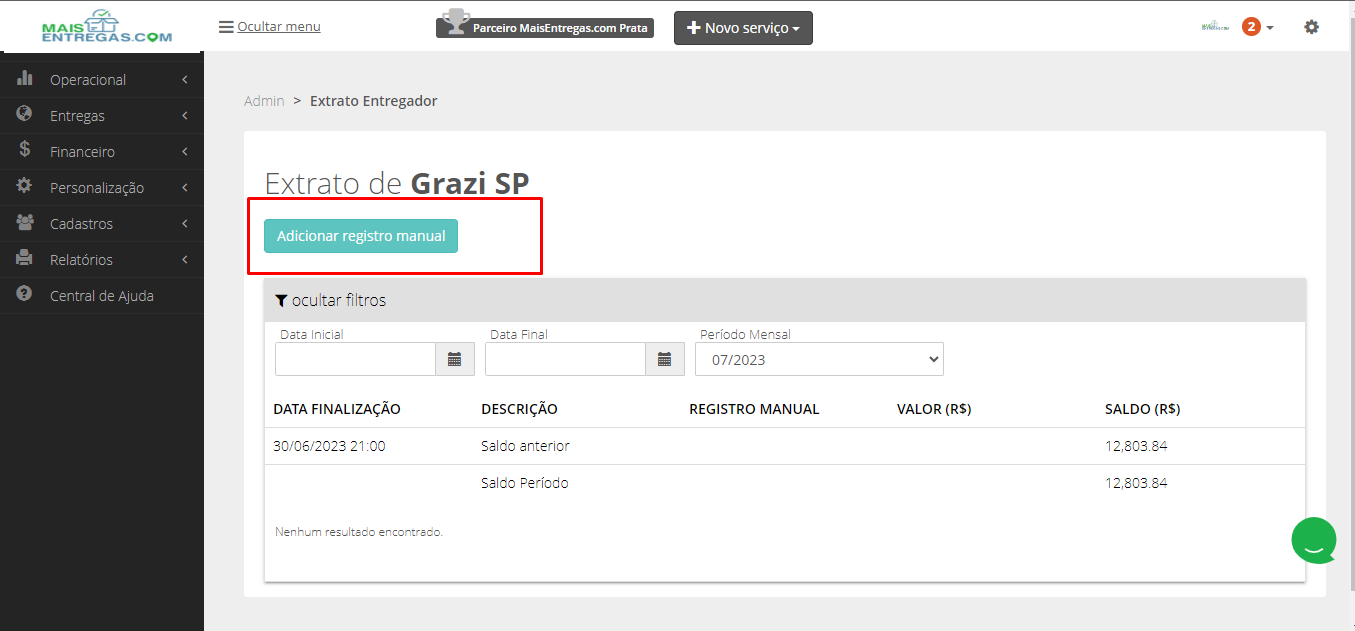
Task: Expand the Relatórios chevron
Action: [185, 260]
